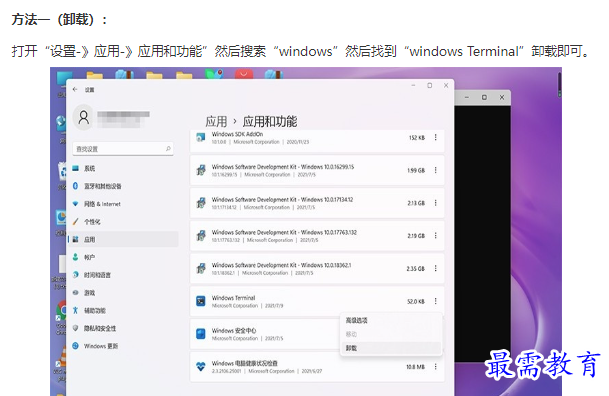Focus the Settings search box
Screen dimensions: 609x396
pos(123,149)
